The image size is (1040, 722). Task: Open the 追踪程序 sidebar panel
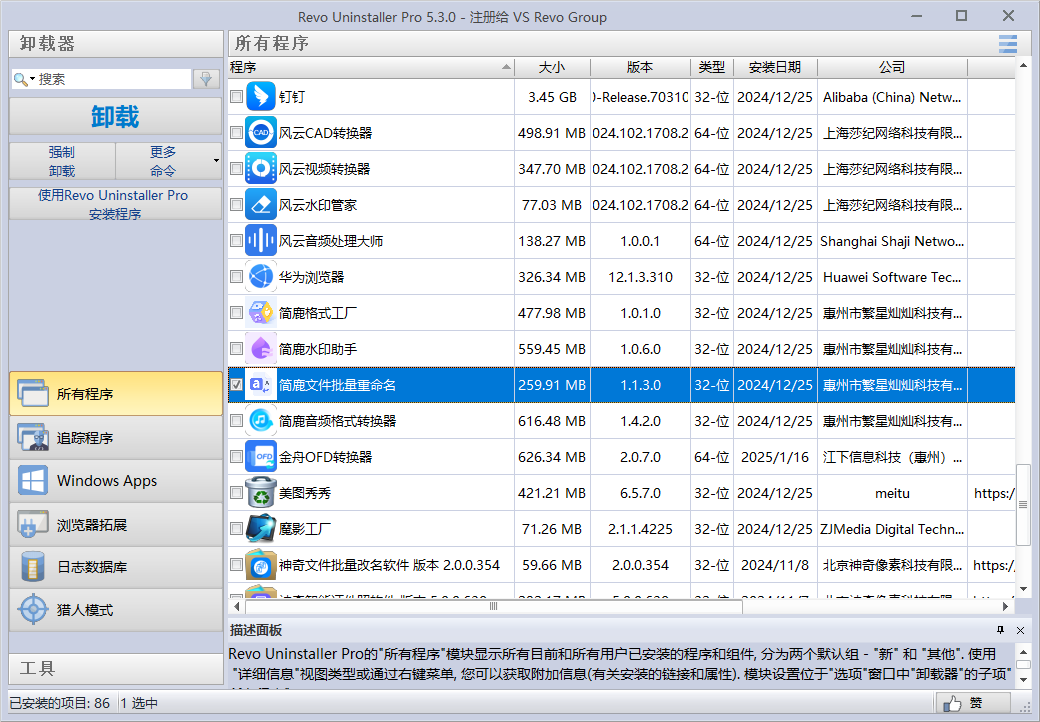[x=115, y=437]
